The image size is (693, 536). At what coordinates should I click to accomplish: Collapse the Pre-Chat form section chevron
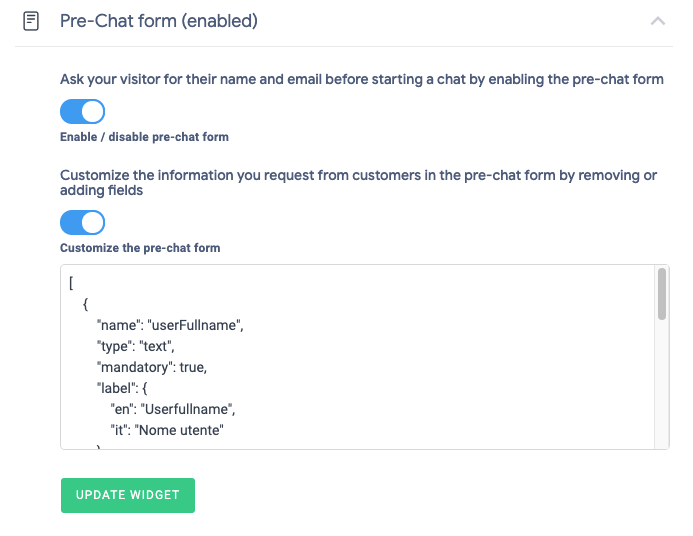[657, 20]
